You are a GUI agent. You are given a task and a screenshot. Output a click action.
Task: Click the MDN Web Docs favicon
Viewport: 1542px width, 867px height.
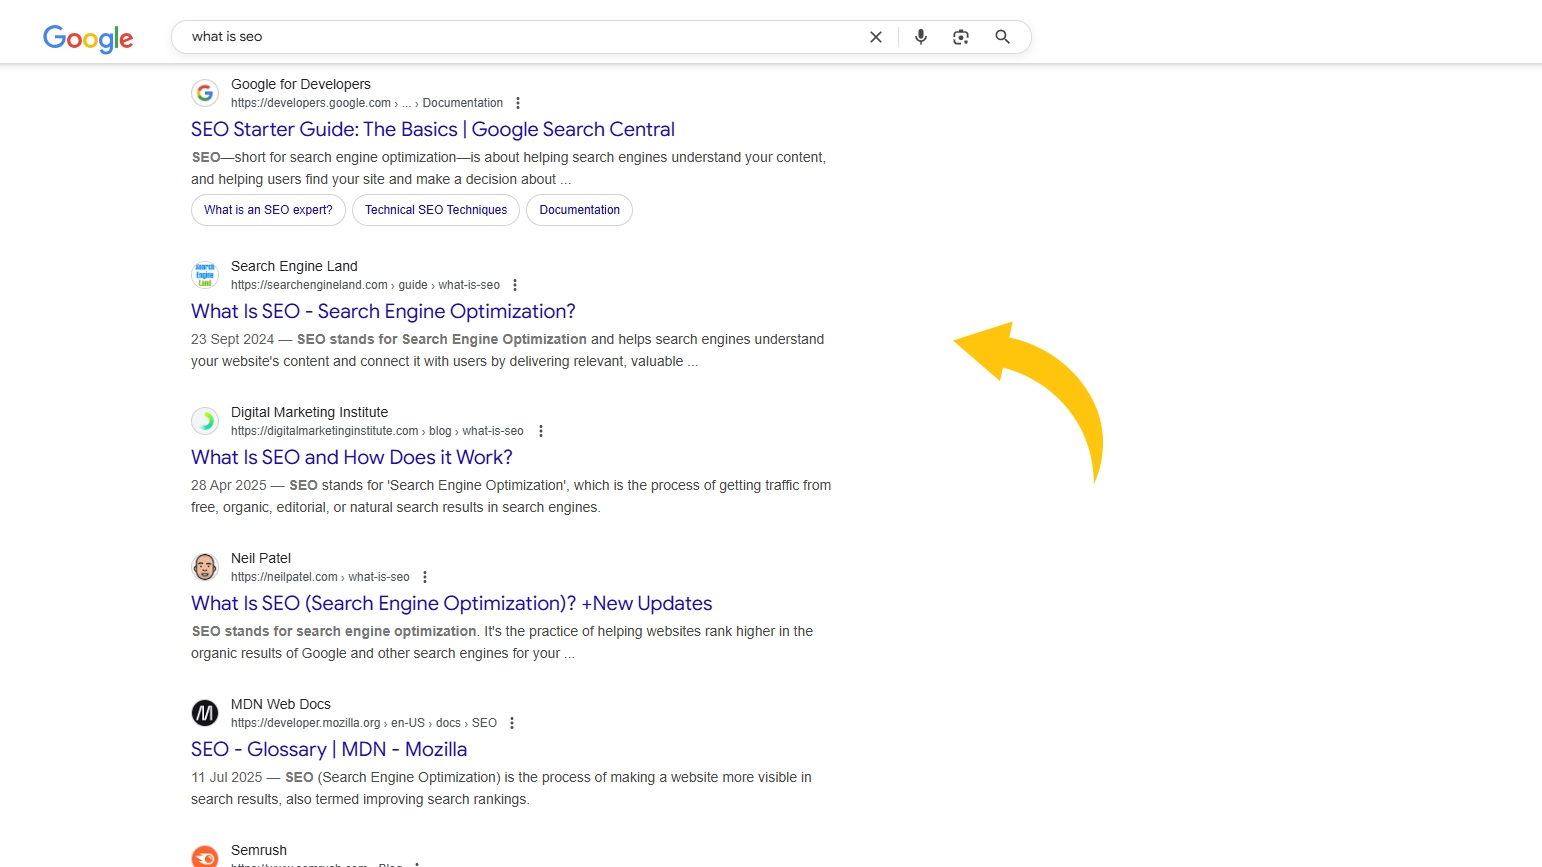tap(205, 712)
